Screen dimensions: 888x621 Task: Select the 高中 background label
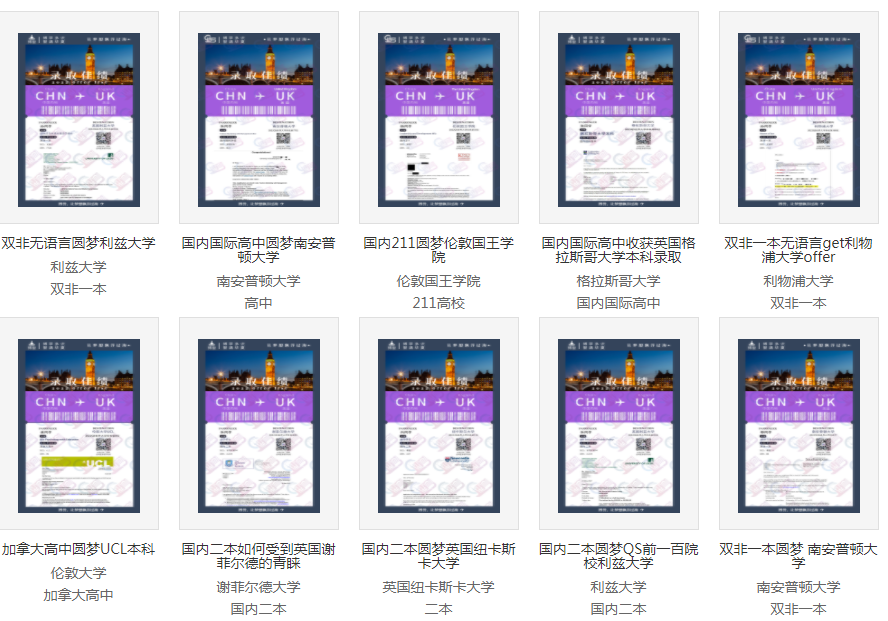(x=259, y=303)
